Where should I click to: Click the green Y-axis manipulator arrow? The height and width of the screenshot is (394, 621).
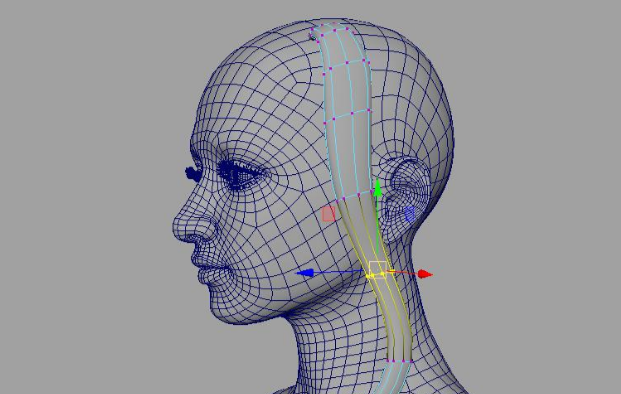pyautogui.click(x=377, y=187)
